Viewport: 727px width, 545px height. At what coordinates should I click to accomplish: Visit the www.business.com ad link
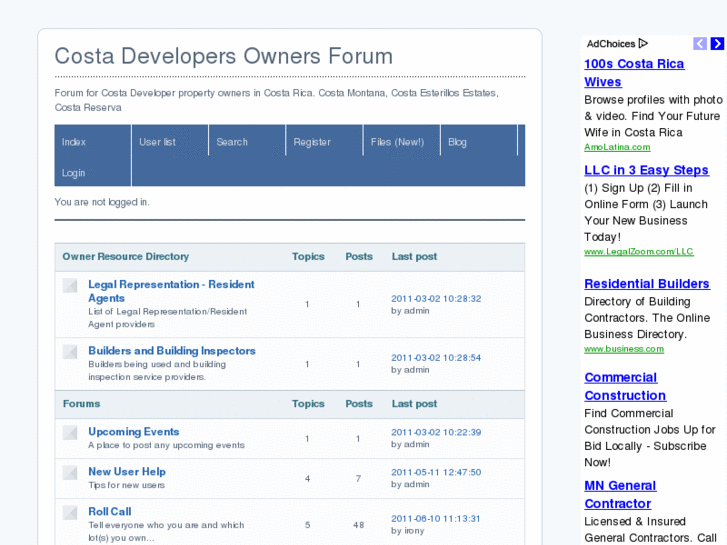pyautogui.click(x=624, y=349)
